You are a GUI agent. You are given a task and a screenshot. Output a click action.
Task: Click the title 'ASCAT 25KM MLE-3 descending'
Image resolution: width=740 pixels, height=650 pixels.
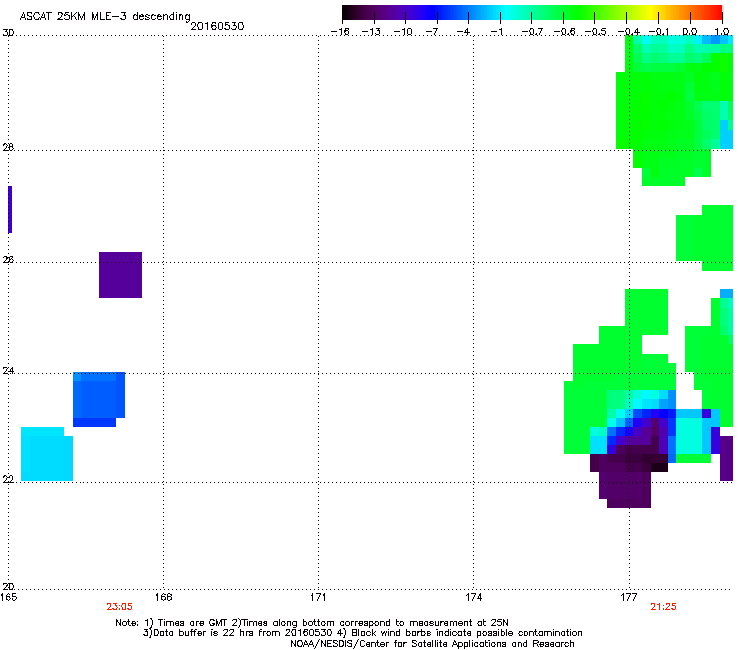105,16
